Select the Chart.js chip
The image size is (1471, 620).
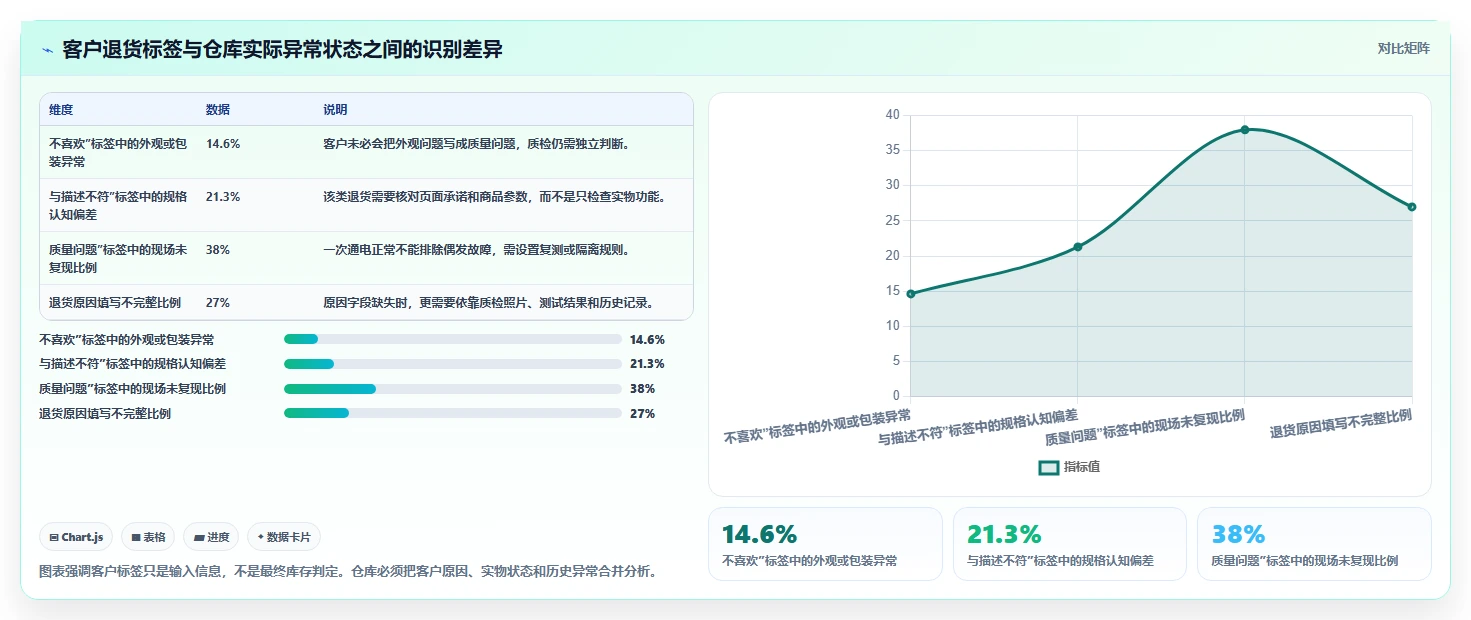tap(77, 537)
